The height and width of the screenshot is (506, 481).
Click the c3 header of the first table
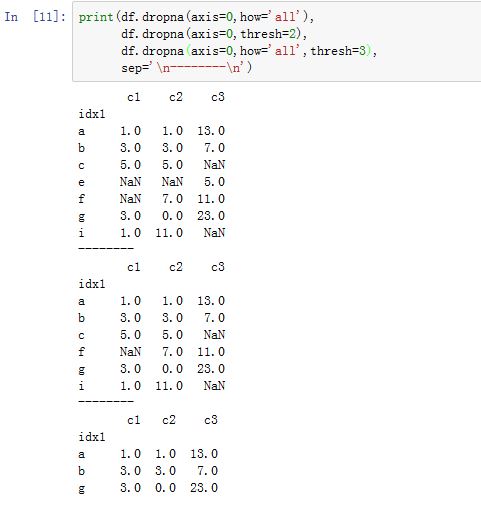click(218, 97)
